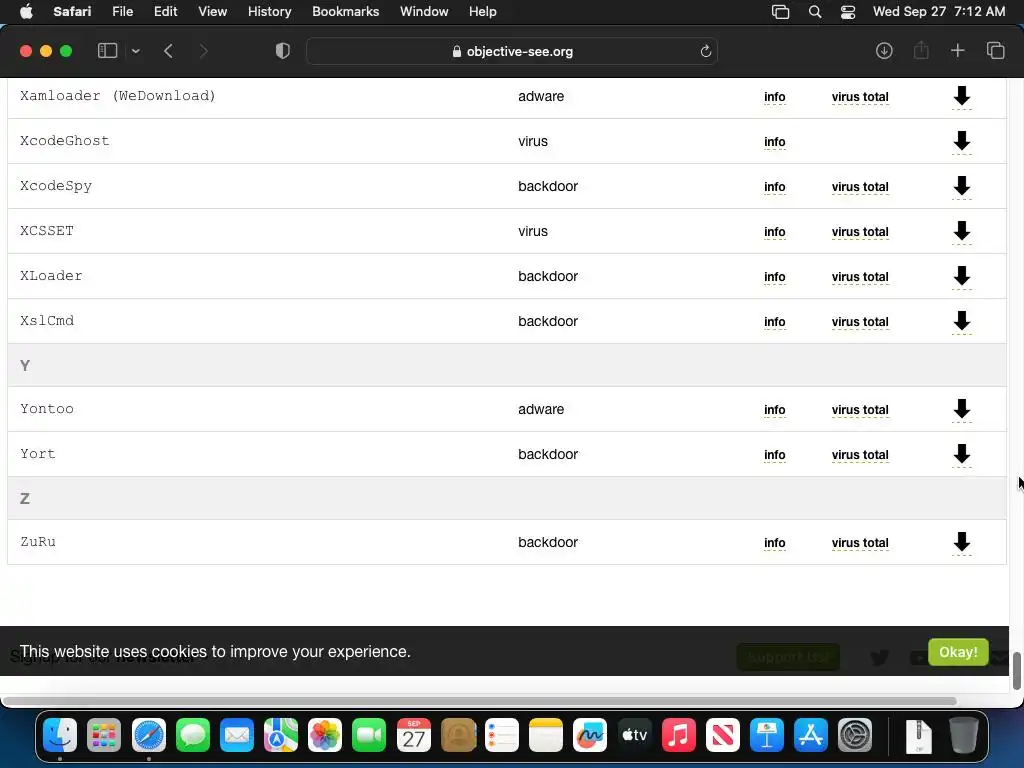Click the vertical page scrollbar thumb
This screenshot has height=768, width=1024.
[x=1017, y=671]
